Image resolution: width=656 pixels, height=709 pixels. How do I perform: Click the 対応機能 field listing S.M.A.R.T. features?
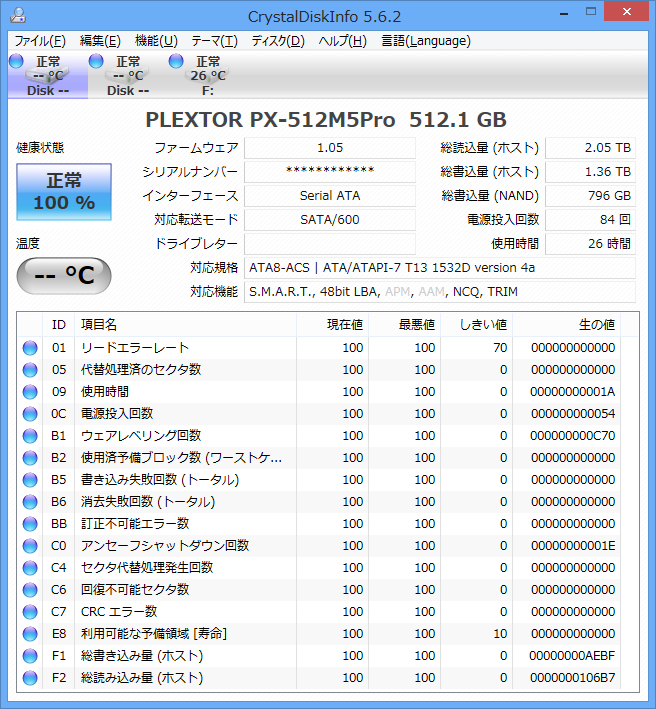point(440,292)
